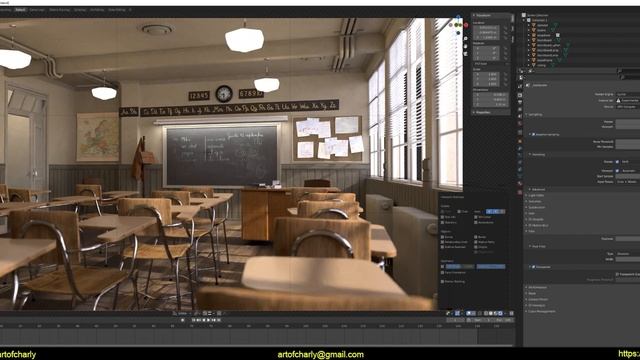The image size is (640, 360).
Task: Jump to timeline start frame
Action: click(x=193, y=320)
